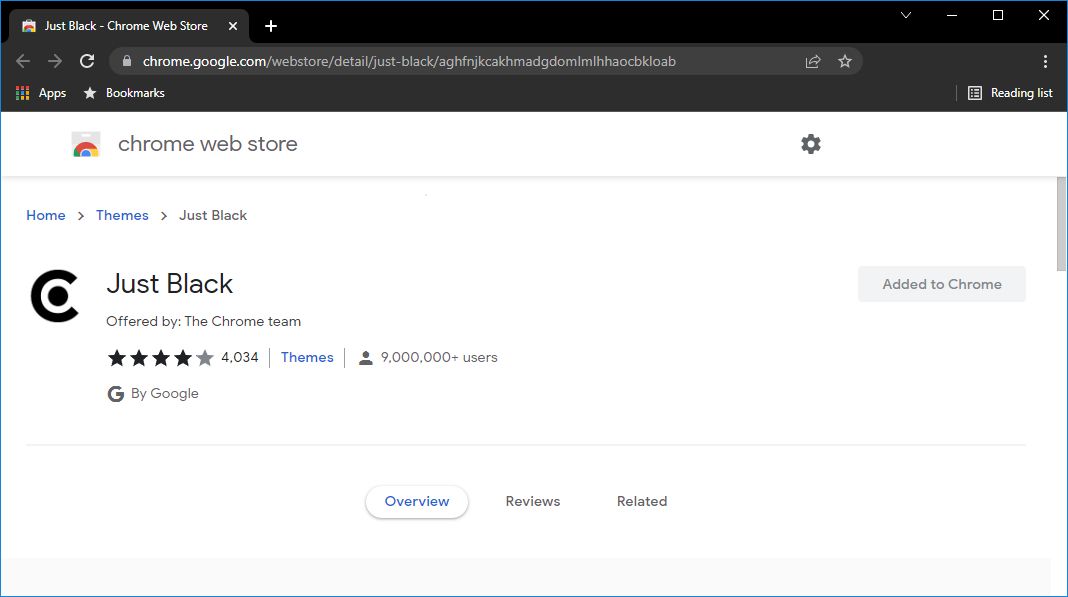Bookmark this page with the star icon

845,61
